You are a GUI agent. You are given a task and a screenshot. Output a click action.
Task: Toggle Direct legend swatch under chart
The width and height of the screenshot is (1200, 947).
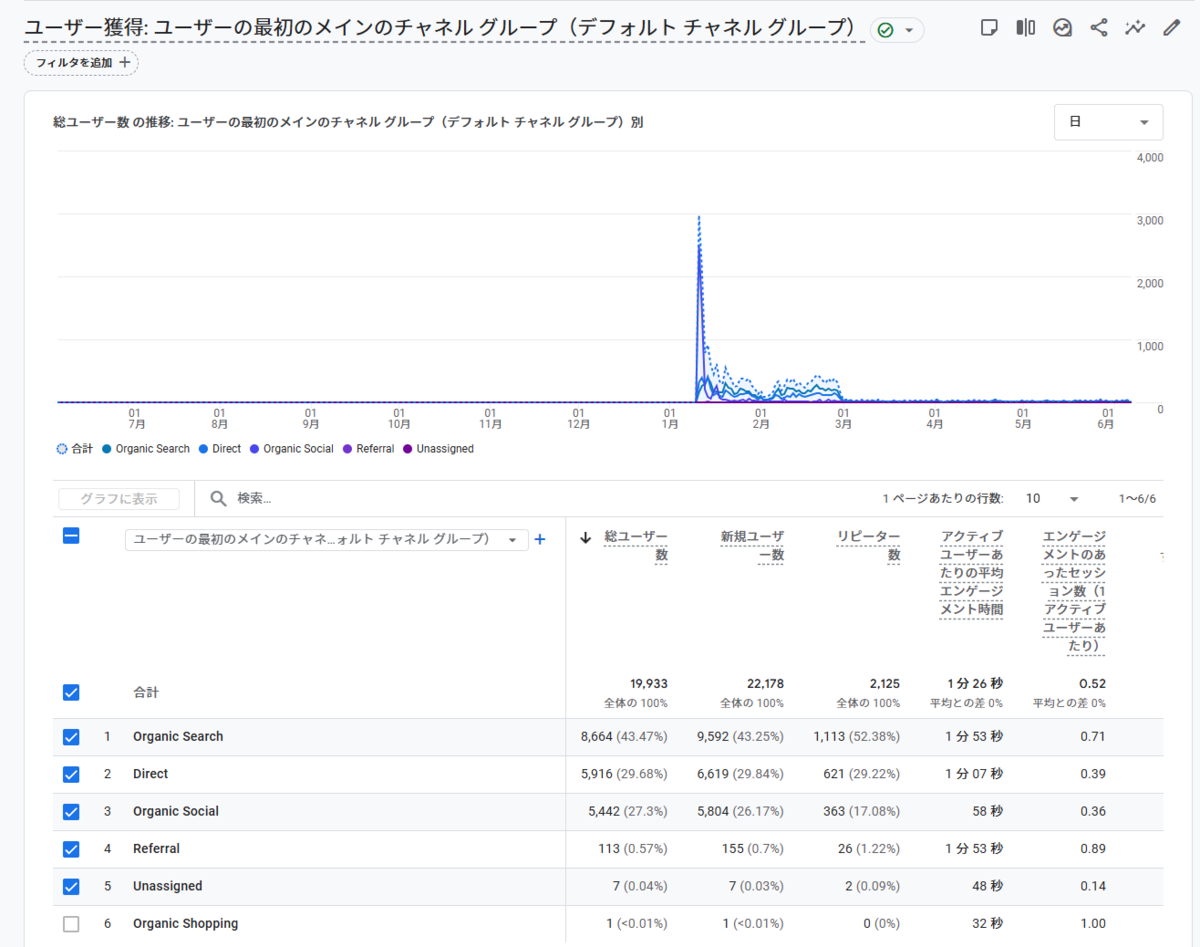(204, 449)
